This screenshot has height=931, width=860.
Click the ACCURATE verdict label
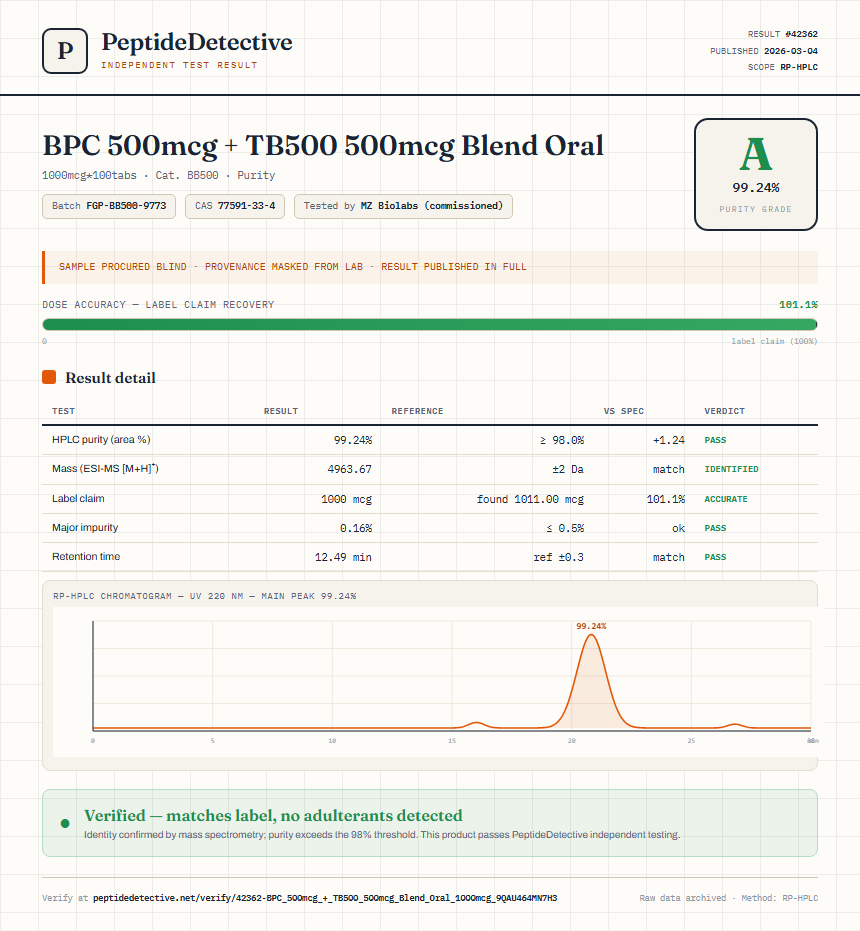click(726, 499)
